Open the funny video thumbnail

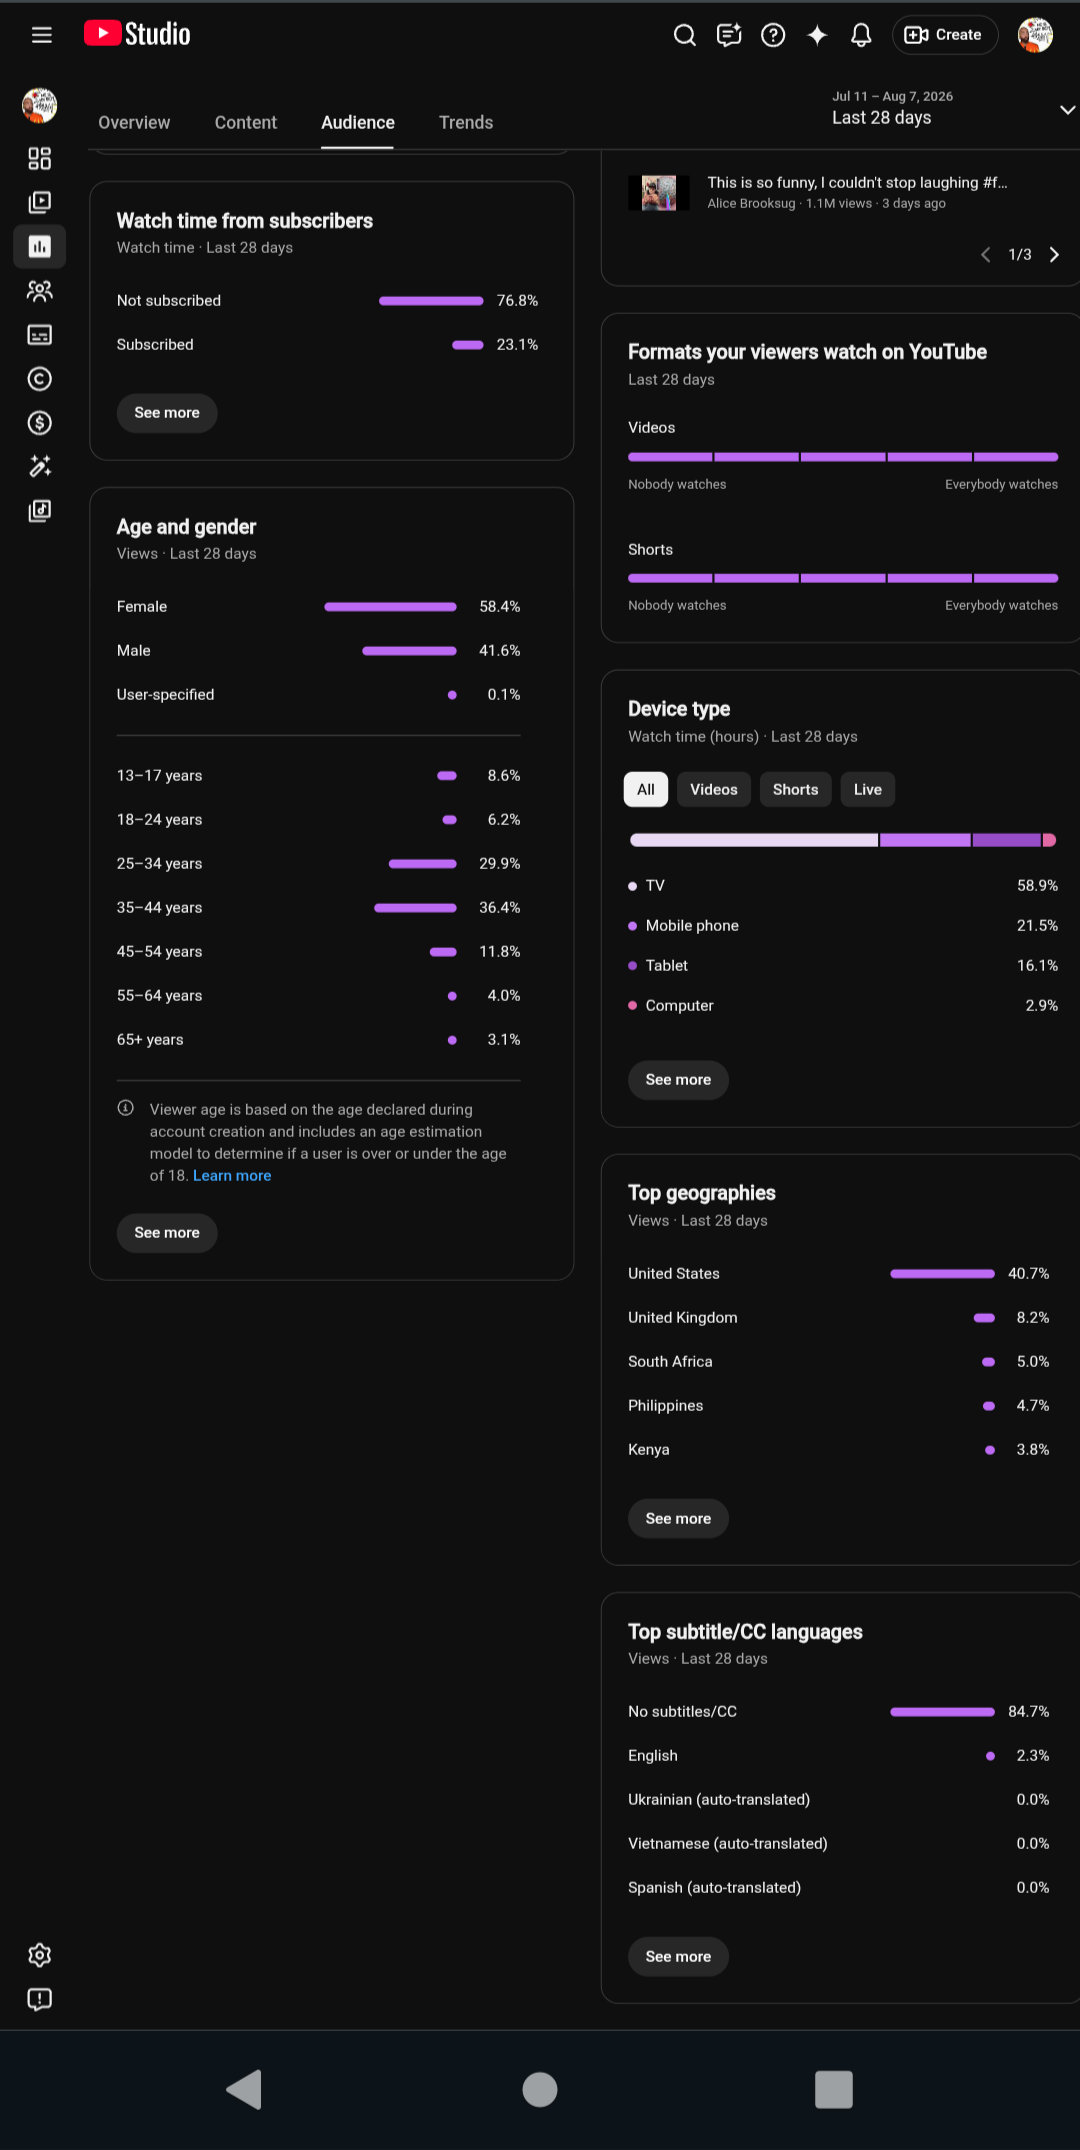(x=659, y=192)
